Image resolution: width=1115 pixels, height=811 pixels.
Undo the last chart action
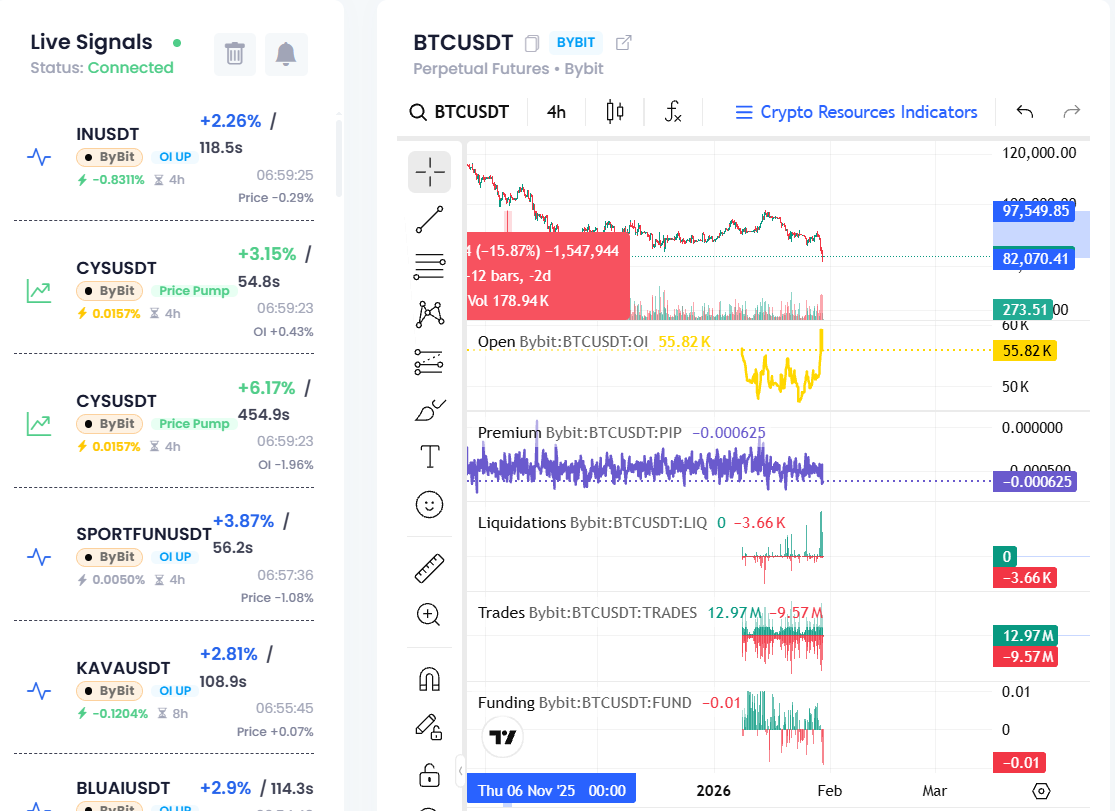1025,112
